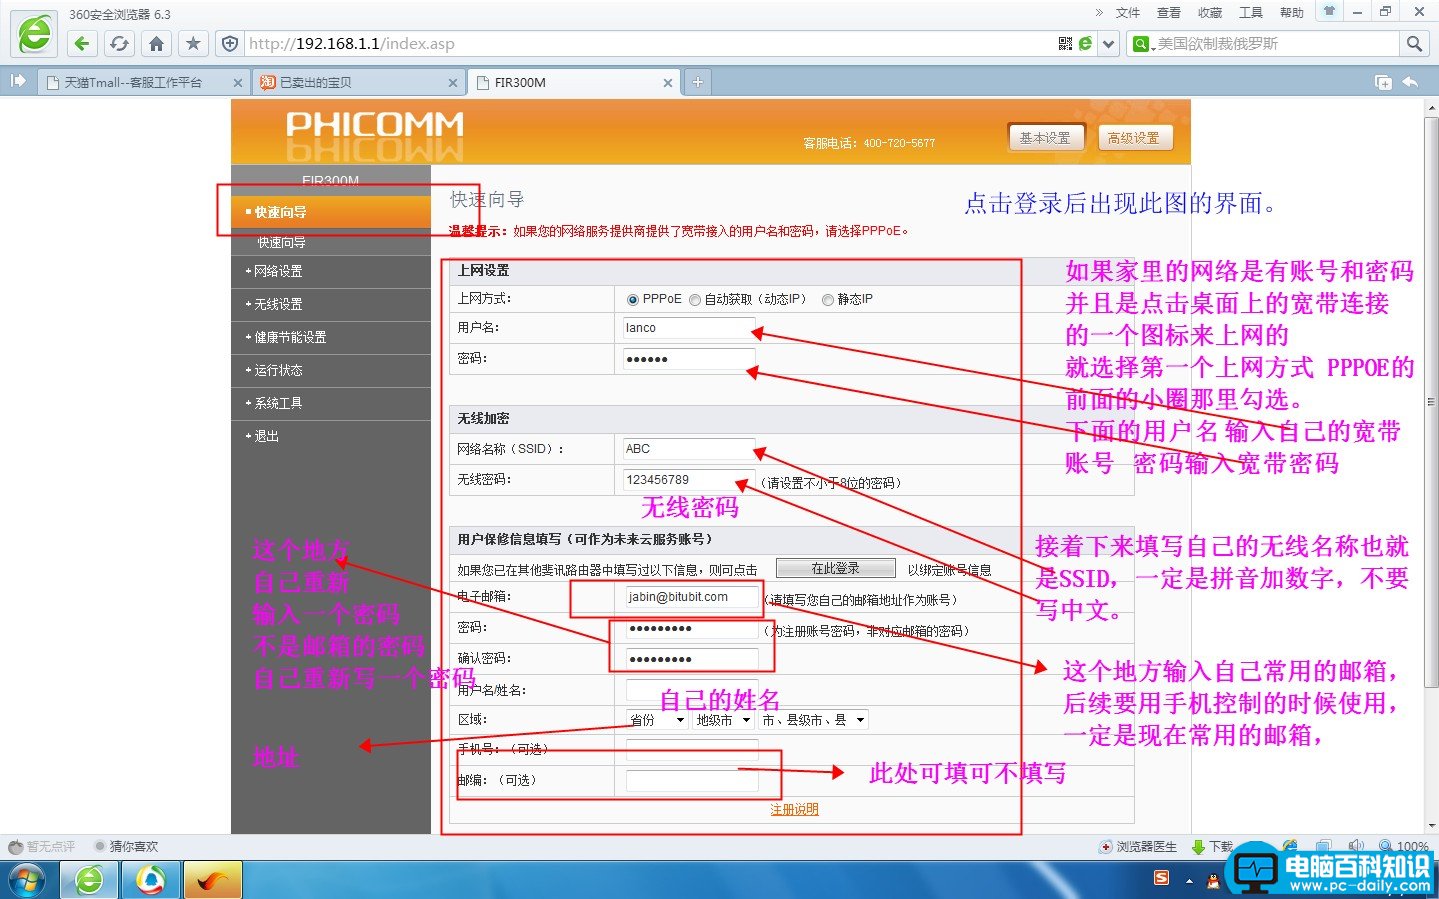The width and height of the screenshot is (1439, 899).
Task: Expand 系统工具 in the sidebar
Action: 330,403
